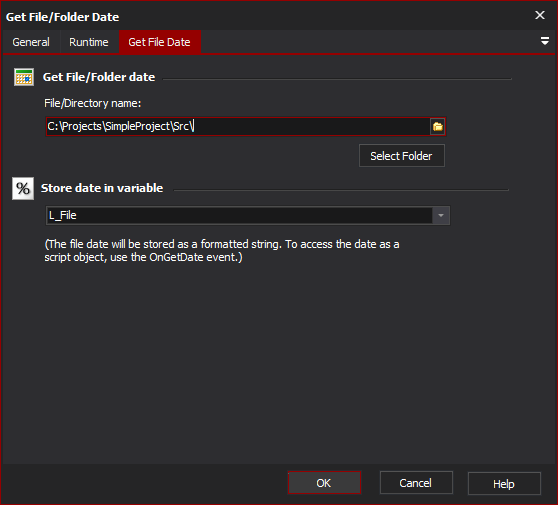Click the folder browse icon in the path field
This screenshot has height=505, width=558.
437,126
